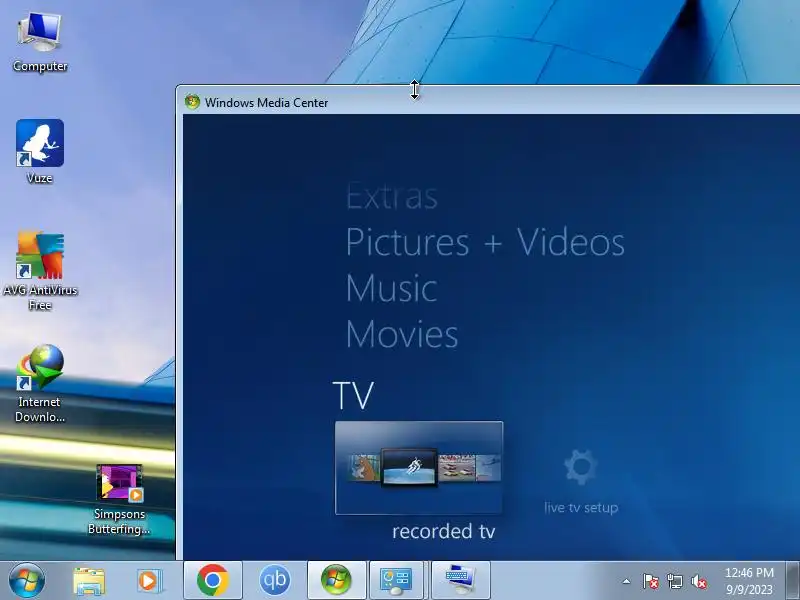Click Media Center taskbar button
This screenshot has width=800, height=600.
coord(336,580)
